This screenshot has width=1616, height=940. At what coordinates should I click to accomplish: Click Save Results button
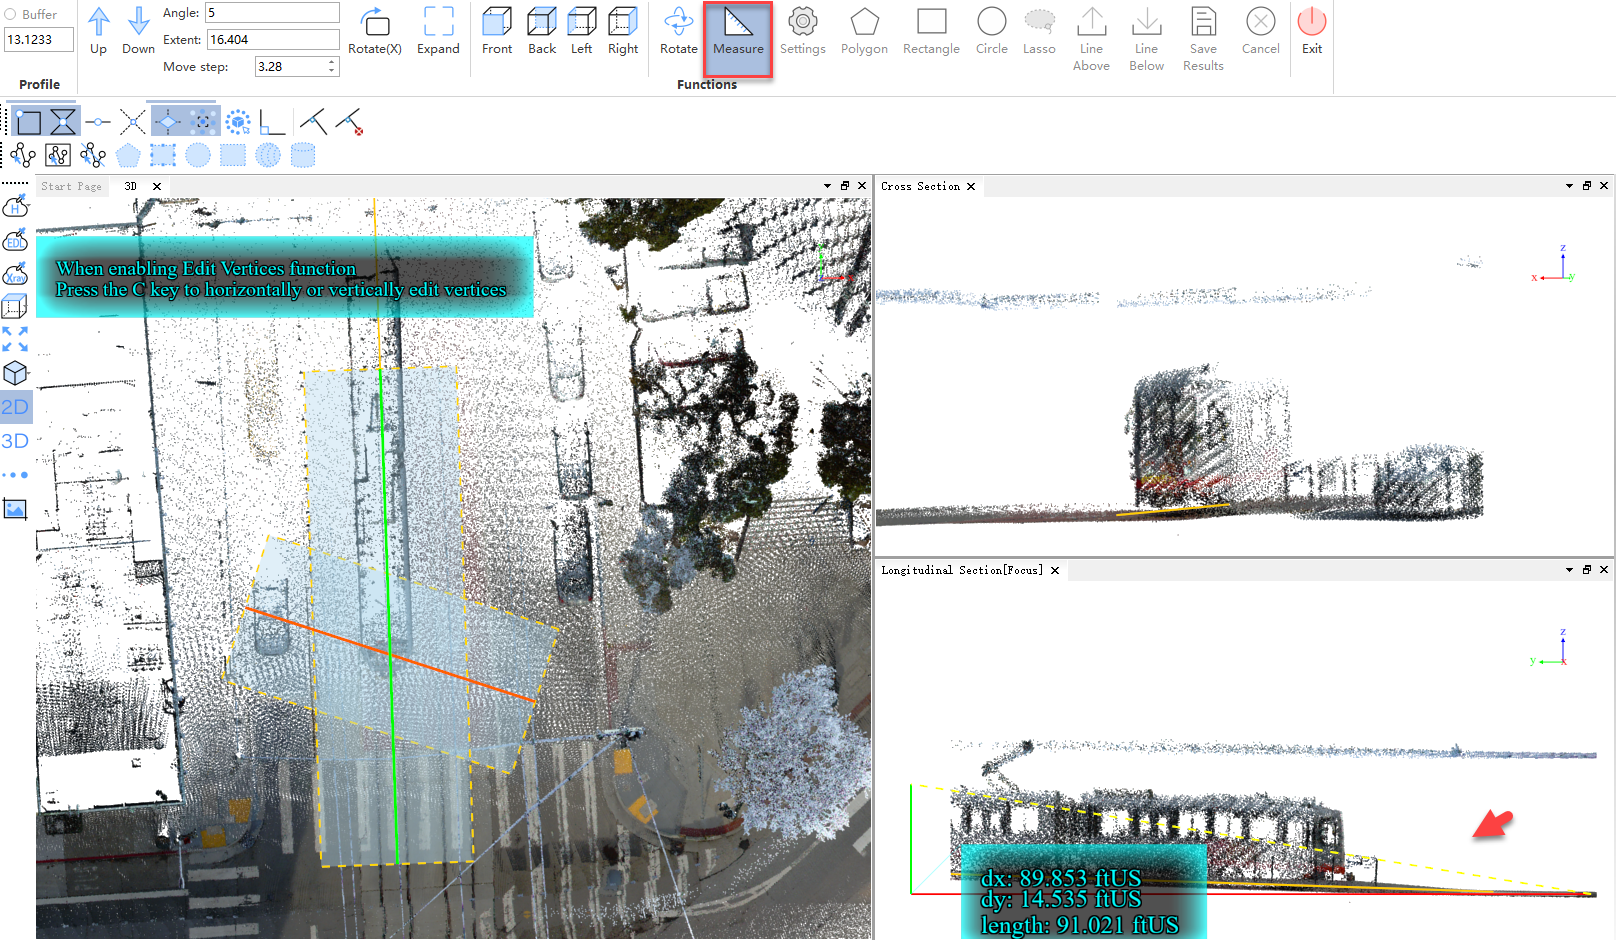pyautogui.click(x=1203, y=39)
